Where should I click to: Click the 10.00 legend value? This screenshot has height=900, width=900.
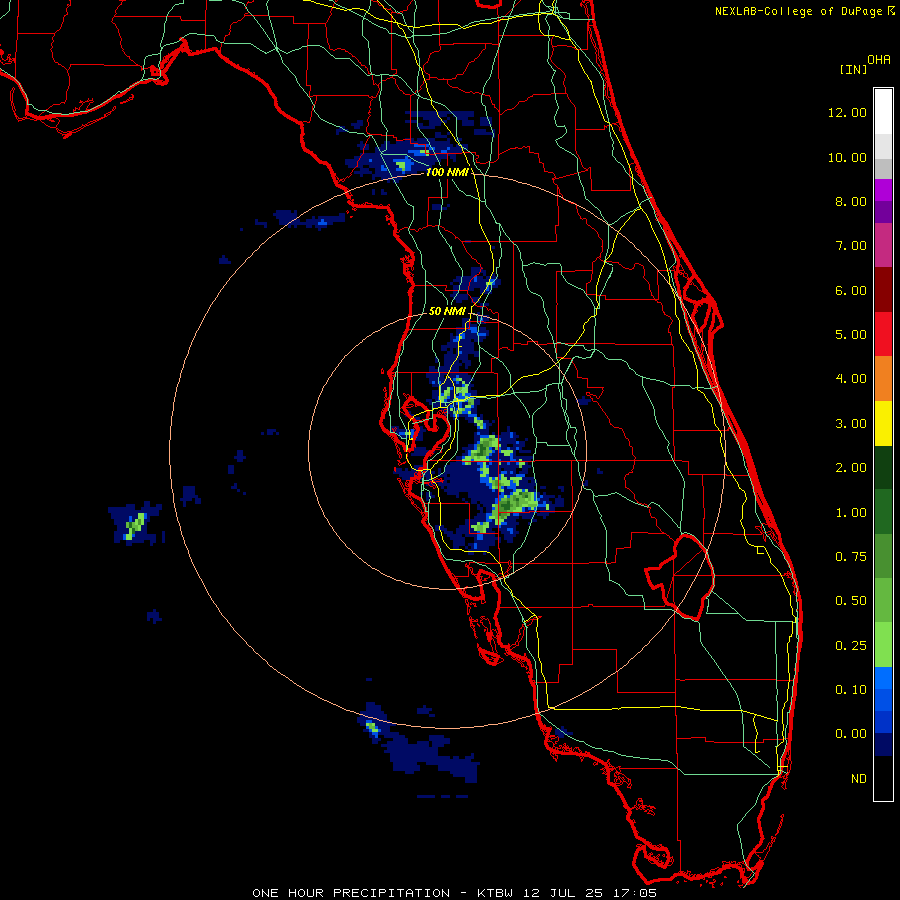pyautogui.click(x=847, y=157)
